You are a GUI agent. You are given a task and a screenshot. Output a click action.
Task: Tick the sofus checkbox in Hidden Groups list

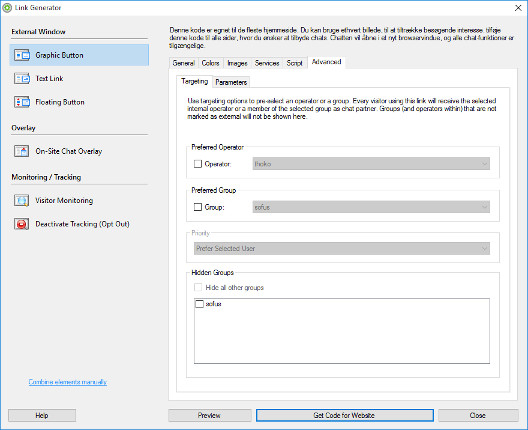[199, 304]
